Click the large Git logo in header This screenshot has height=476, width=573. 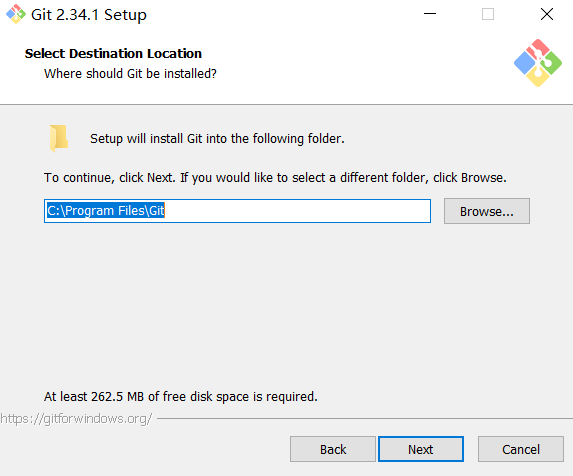[x=538, y=63]
